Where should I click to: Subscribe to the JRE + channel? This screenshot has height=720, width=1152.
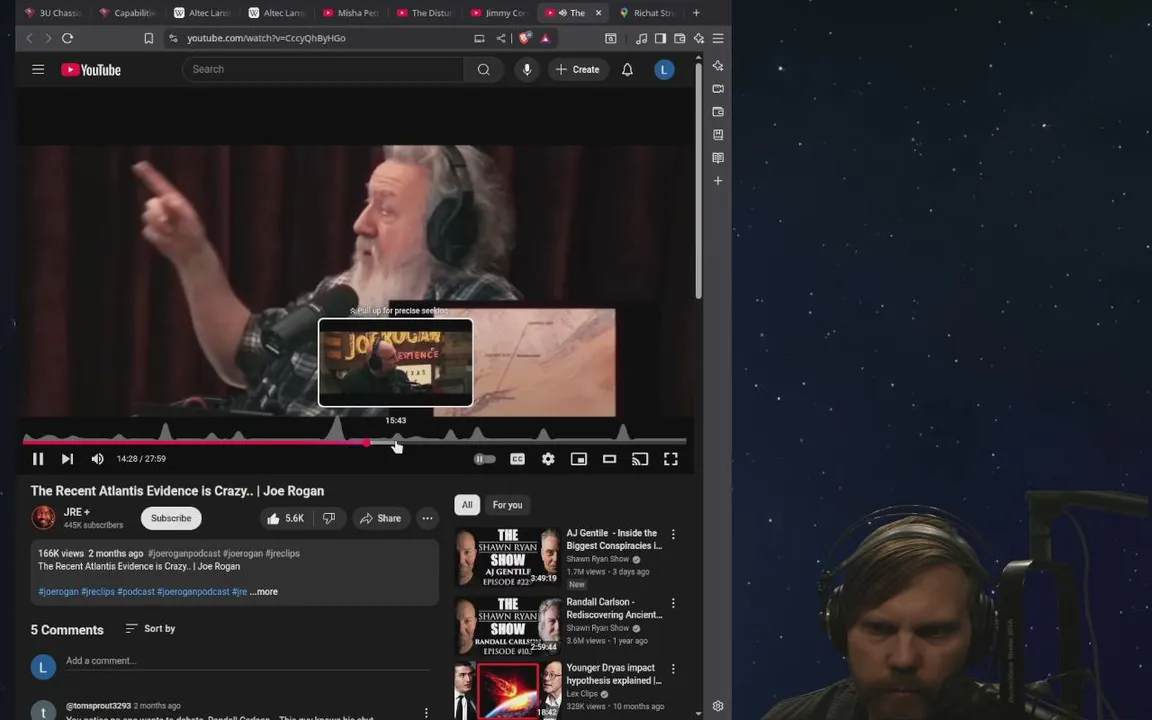[171, 519]
